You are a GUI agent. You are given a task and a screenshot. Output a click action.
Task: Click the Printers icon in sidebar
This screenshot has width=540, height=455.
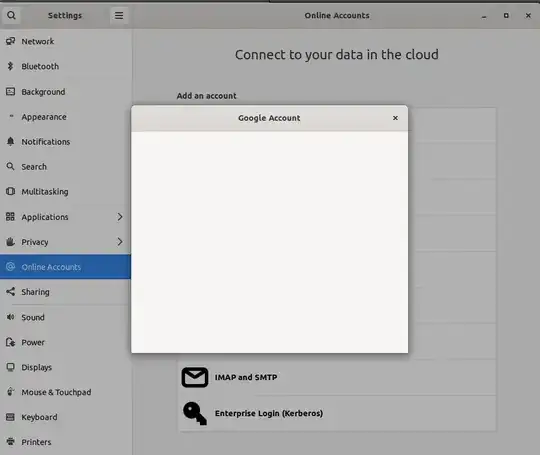pyautogui.click(x=10, y=442)
